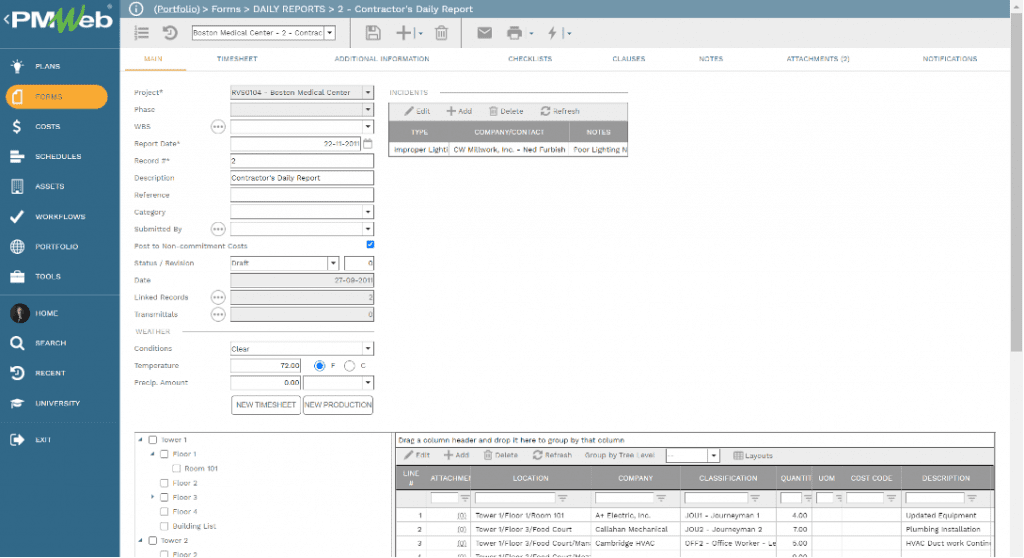Open the Schedules icon in sidebar
Viewport: 1024px width, 558px height.
click(x=17, y=156)
